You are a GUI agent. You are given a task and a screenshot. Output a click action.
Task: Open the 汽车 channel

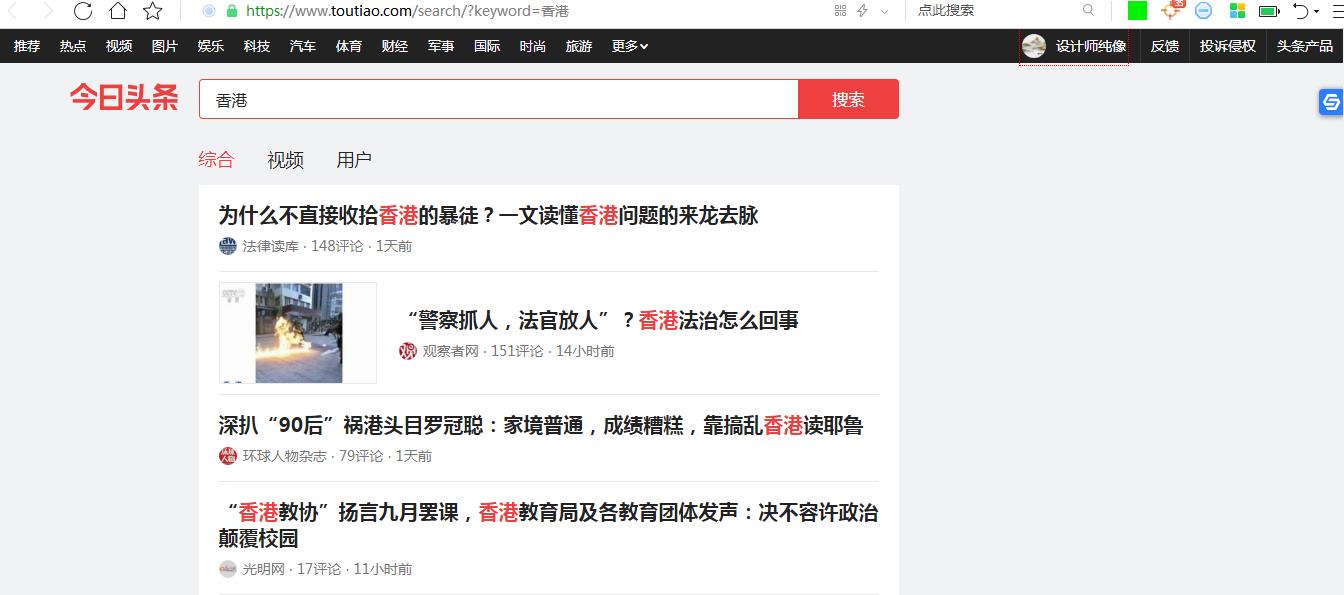pos(303,46)
